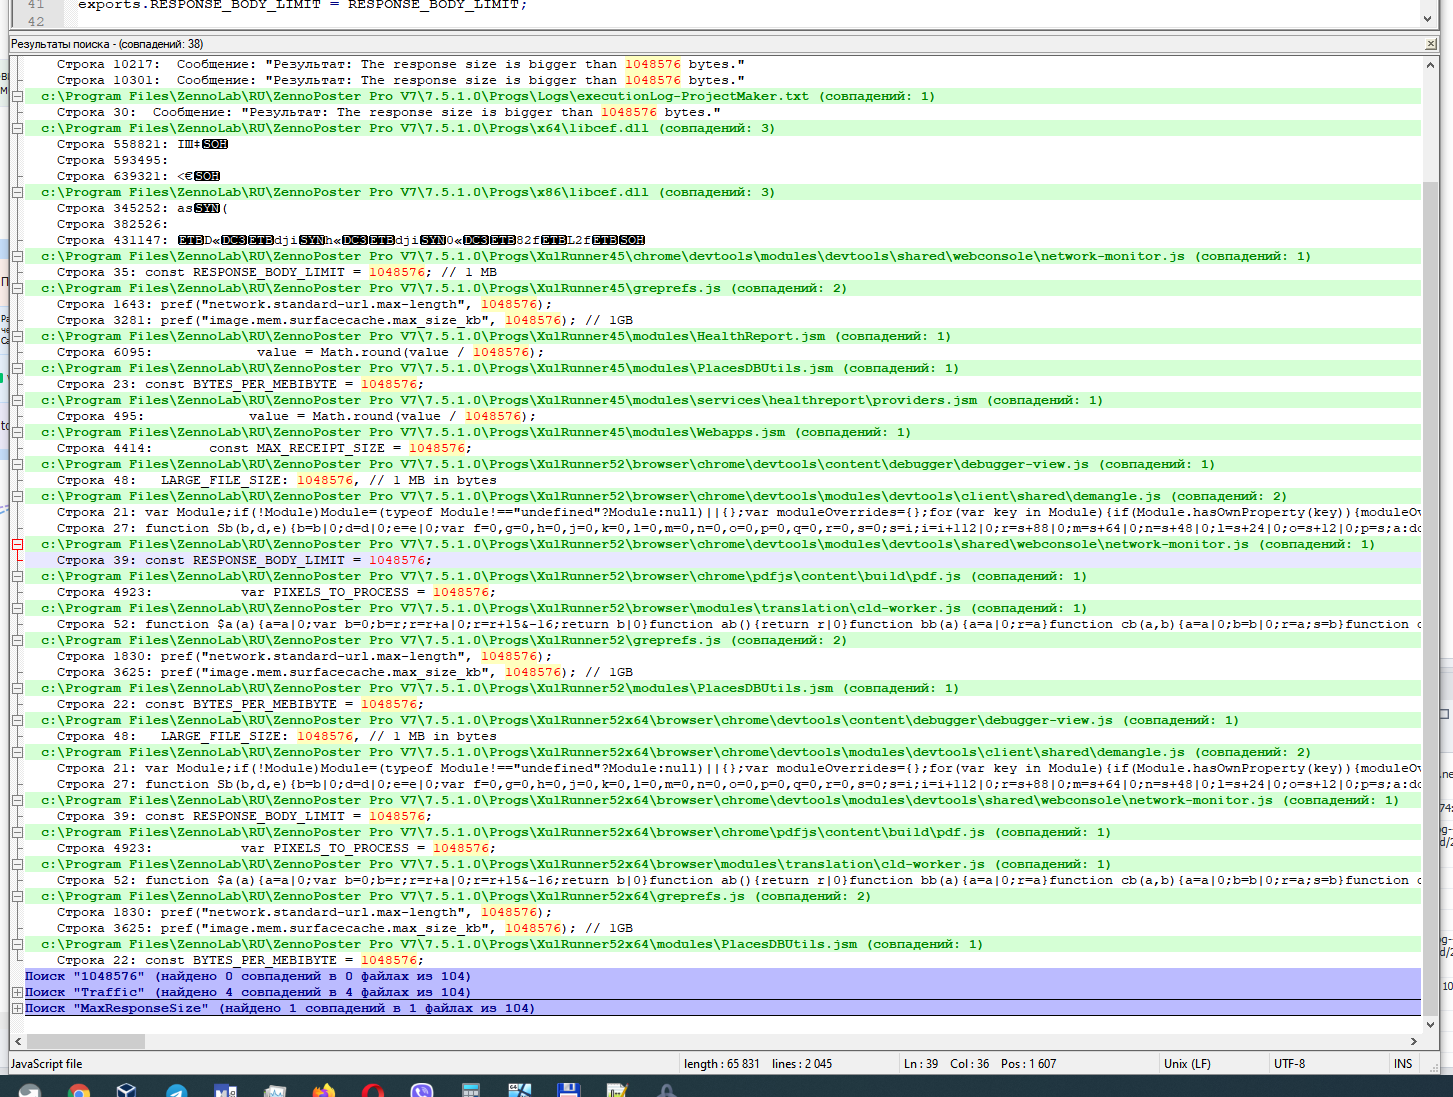Click the horizontal scrollbar right arrow
The image size is (1453, 1097).
pos(1414,1041)
